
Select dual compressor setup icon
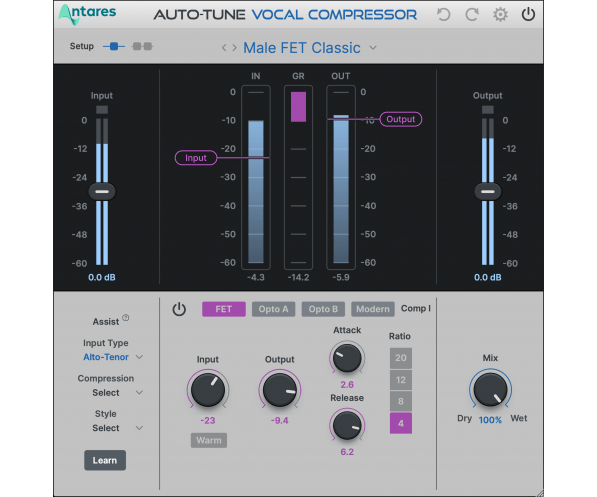pyautogui.click(x=142, y=46)
